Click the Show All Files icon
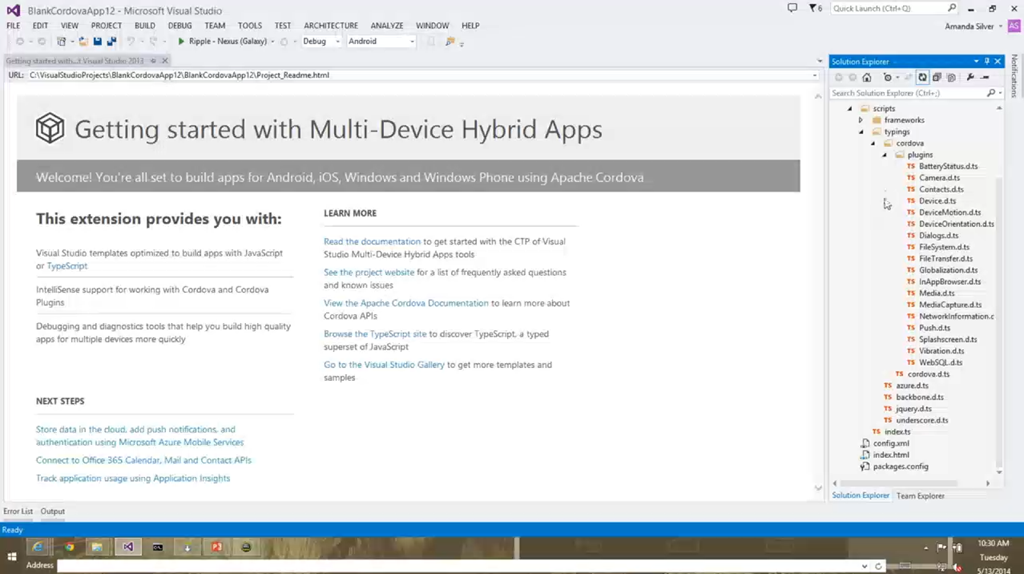1024x574 pixels. click(952, 77)
